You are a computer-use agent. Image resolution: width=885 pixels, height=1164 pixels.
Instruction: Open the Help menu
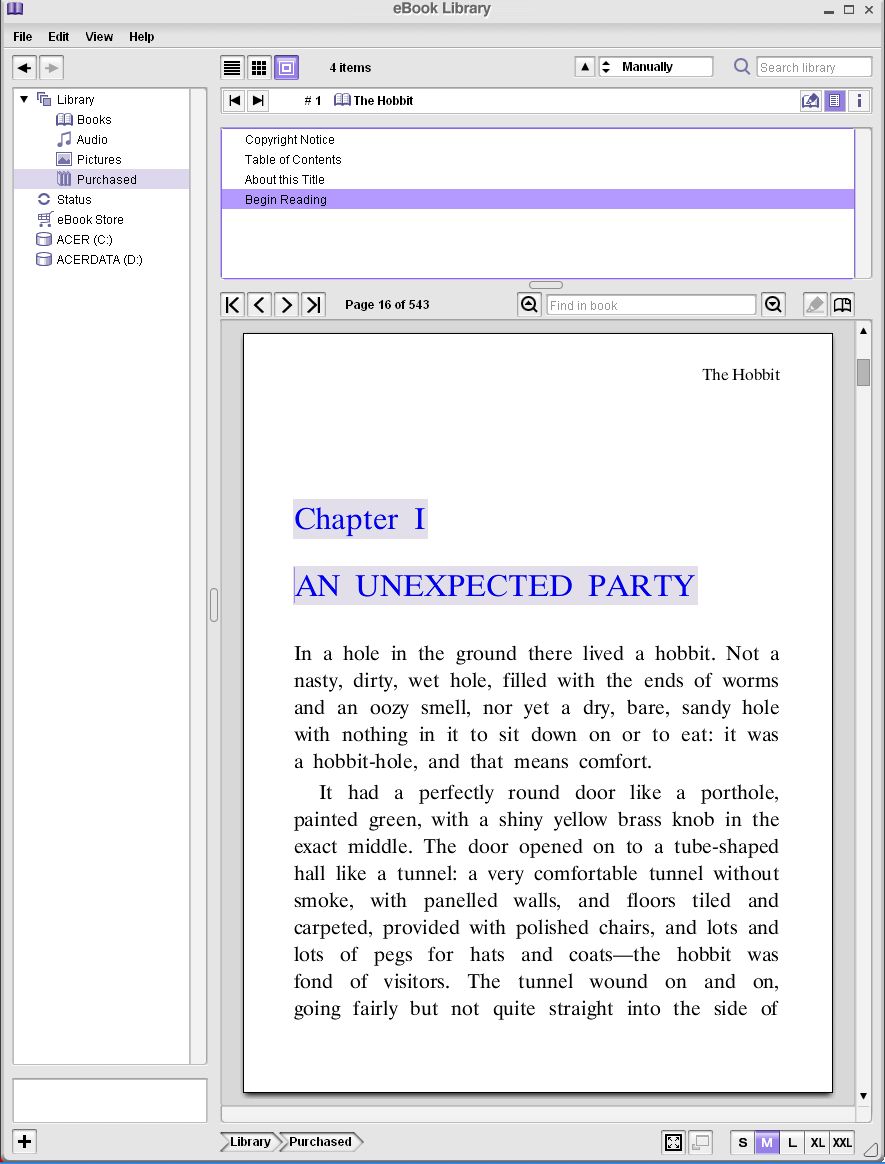click(x=142, y=36)
